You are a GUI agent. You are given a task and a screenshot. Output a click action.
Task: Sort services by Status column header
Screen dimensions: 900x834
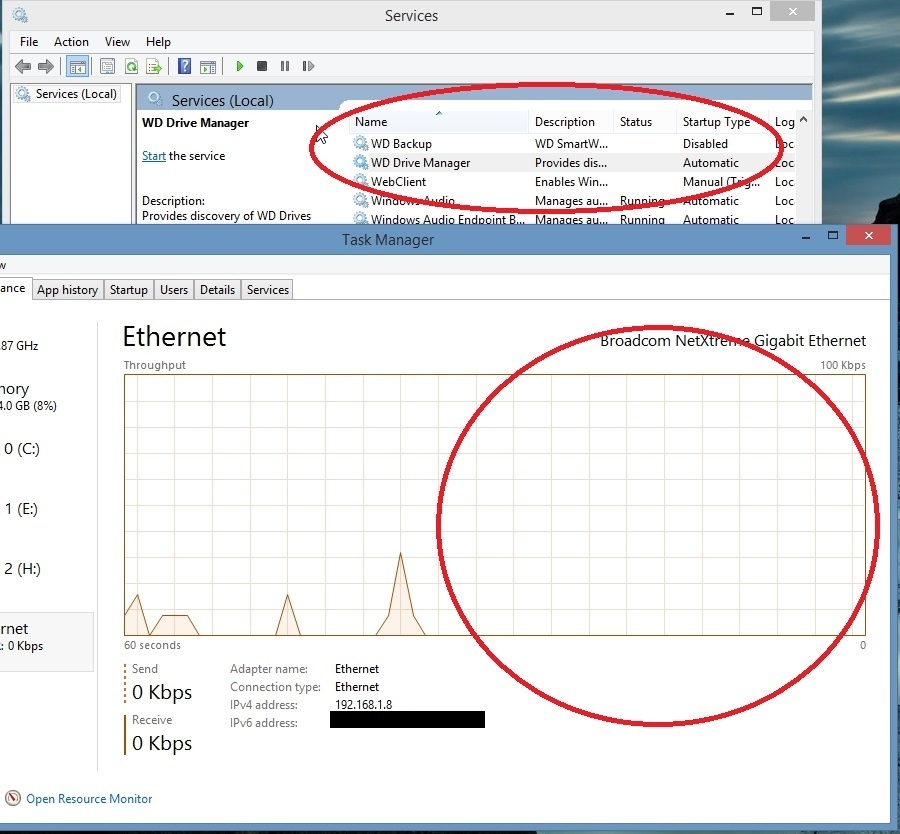(x=644, y=122)
